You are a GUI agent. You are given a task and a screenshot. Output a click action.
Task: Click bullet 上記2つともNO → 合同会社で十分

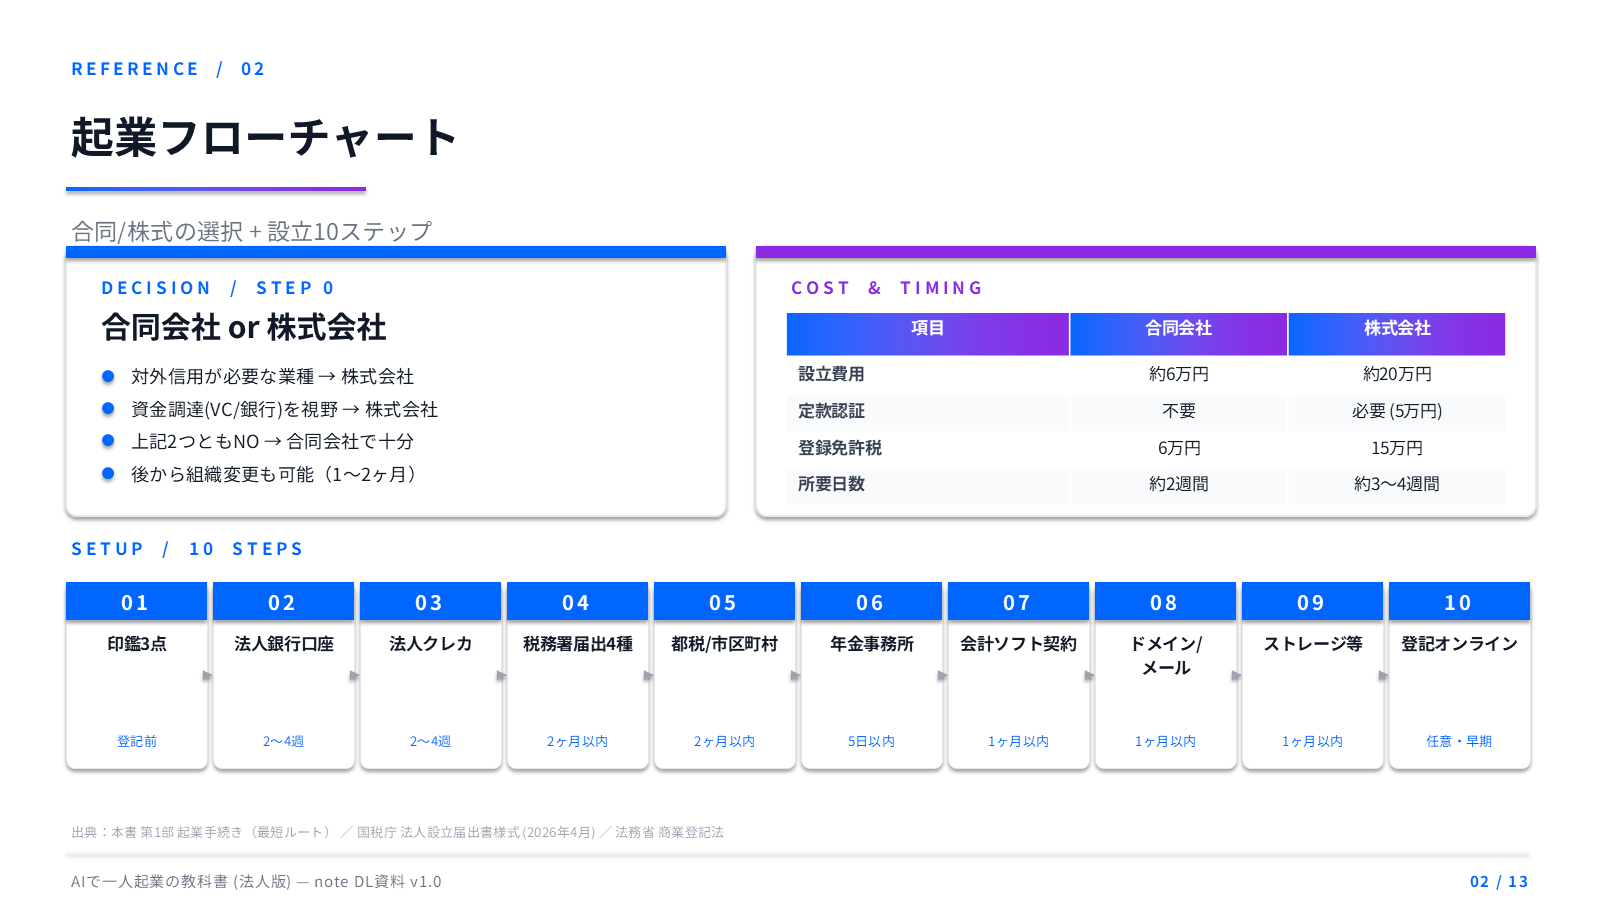point(272,441)
